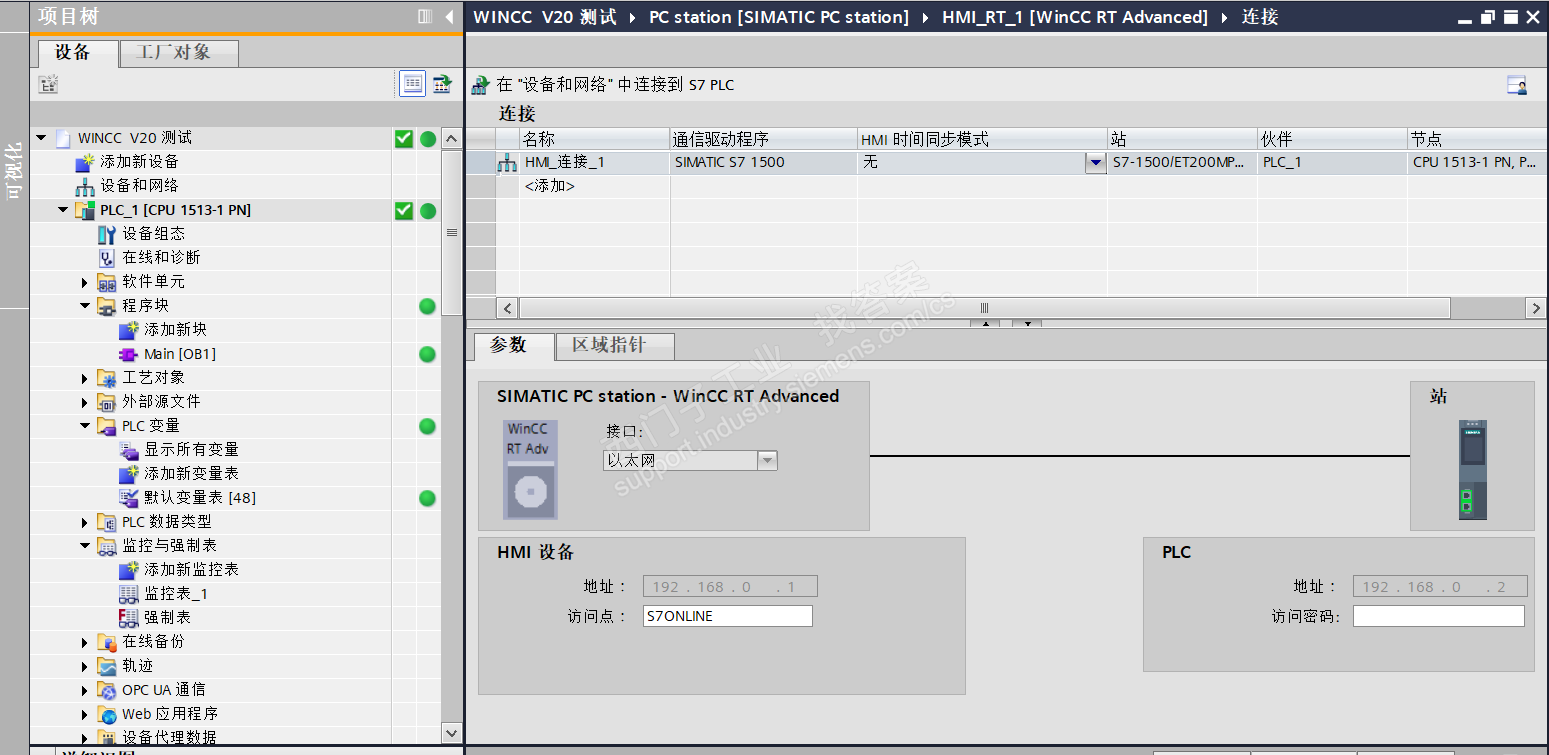Collapse the 项目树 panel with the arrow

(449, 17)
